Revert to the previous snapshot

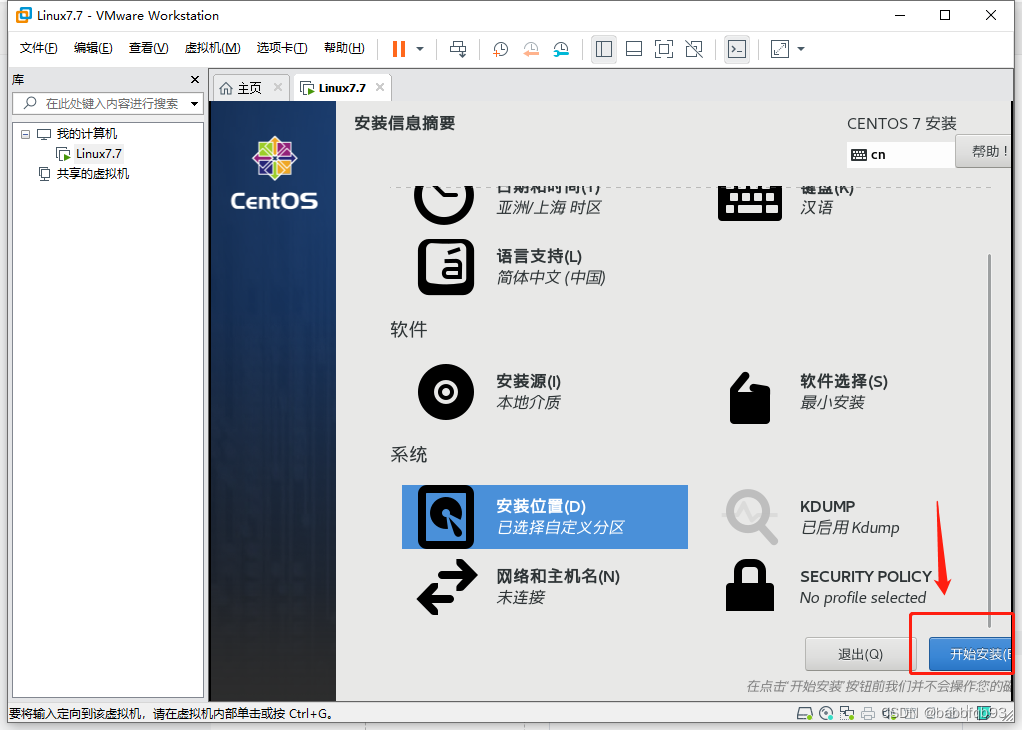pos(531,49)
